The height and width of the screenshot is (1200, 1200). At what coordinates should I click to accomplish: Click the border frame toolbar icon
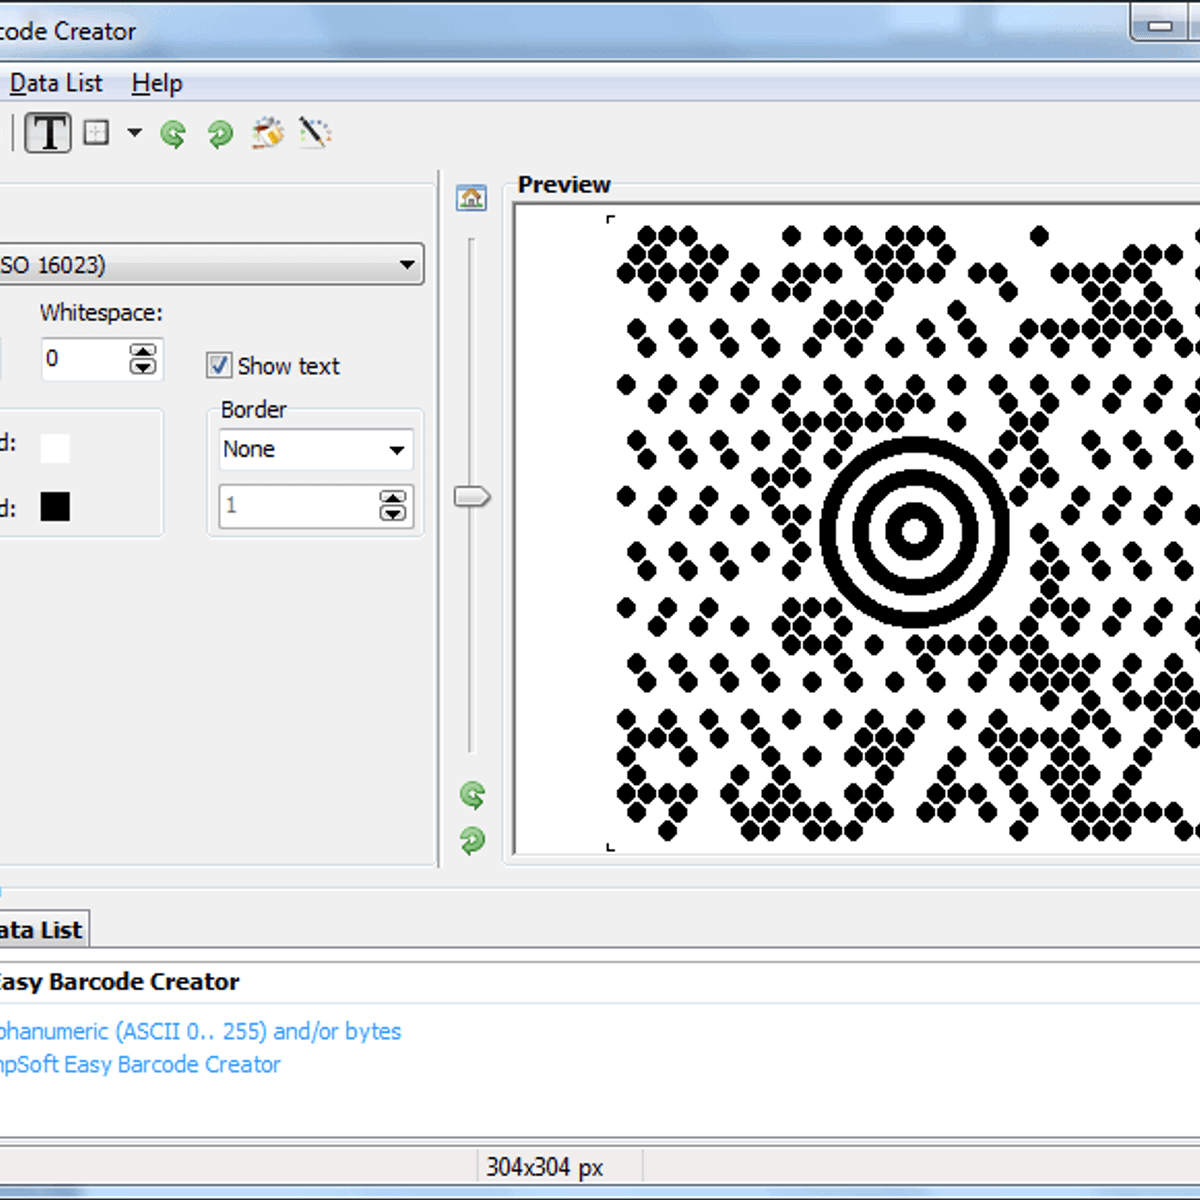96,132
